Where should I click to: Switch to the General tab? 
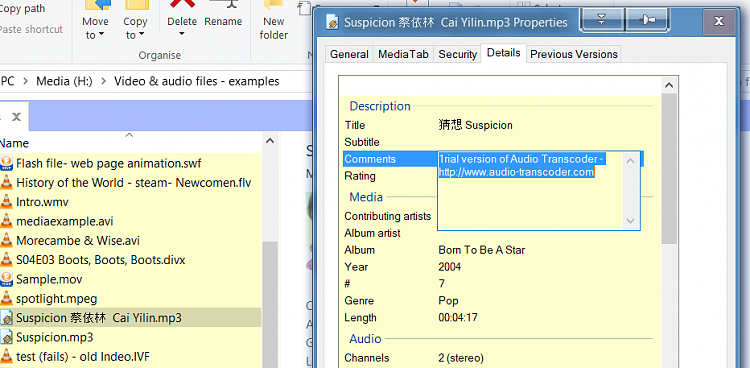[349, 54]
